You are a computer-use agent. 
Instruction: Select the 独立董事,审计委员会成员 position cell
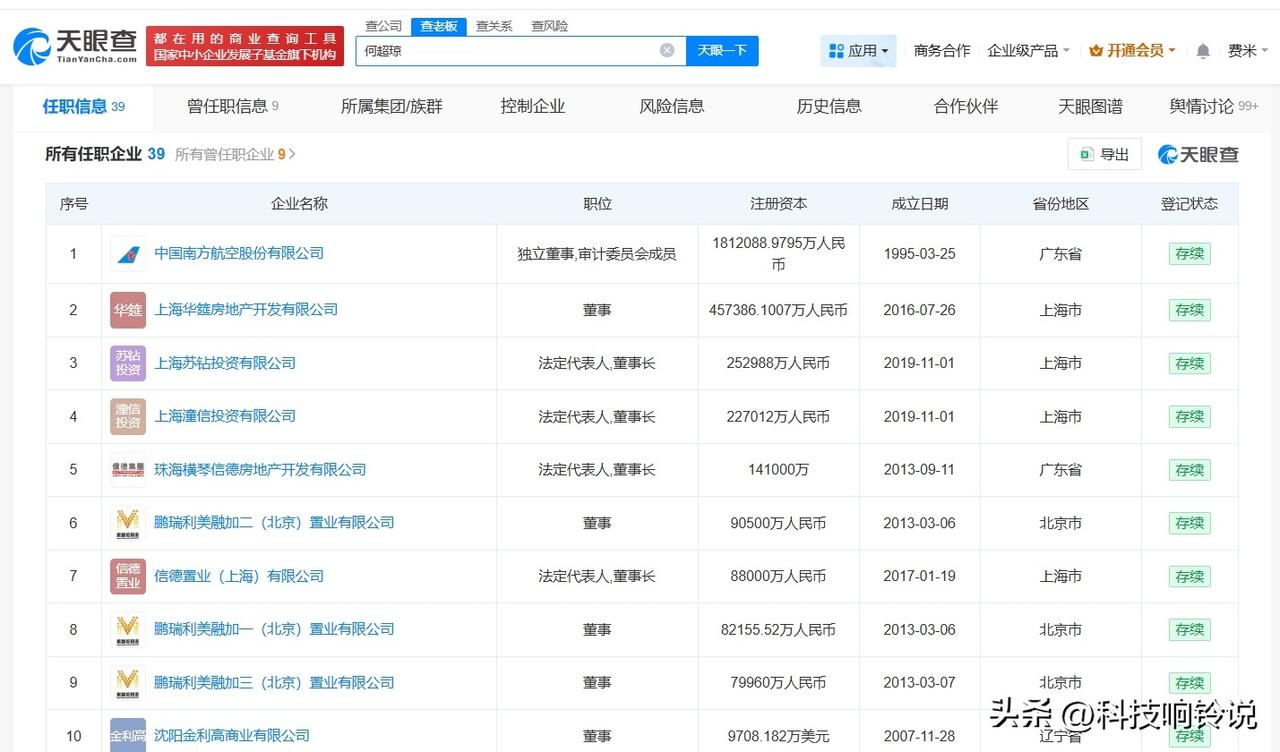coord(597,254)
